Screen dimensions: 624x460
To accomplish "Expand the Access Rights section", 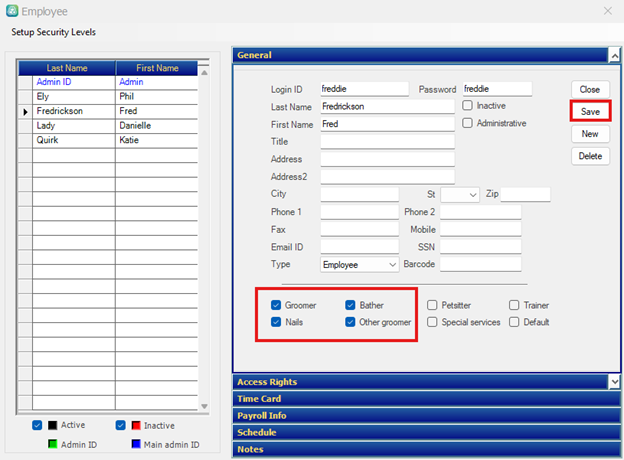I will [x=421, y=382].
